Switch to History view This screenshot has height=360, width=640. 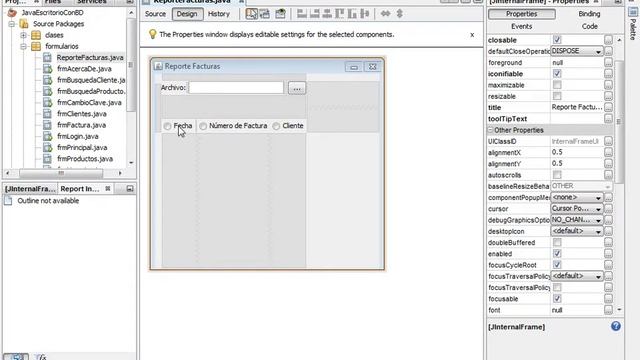(x=219, y=14)
